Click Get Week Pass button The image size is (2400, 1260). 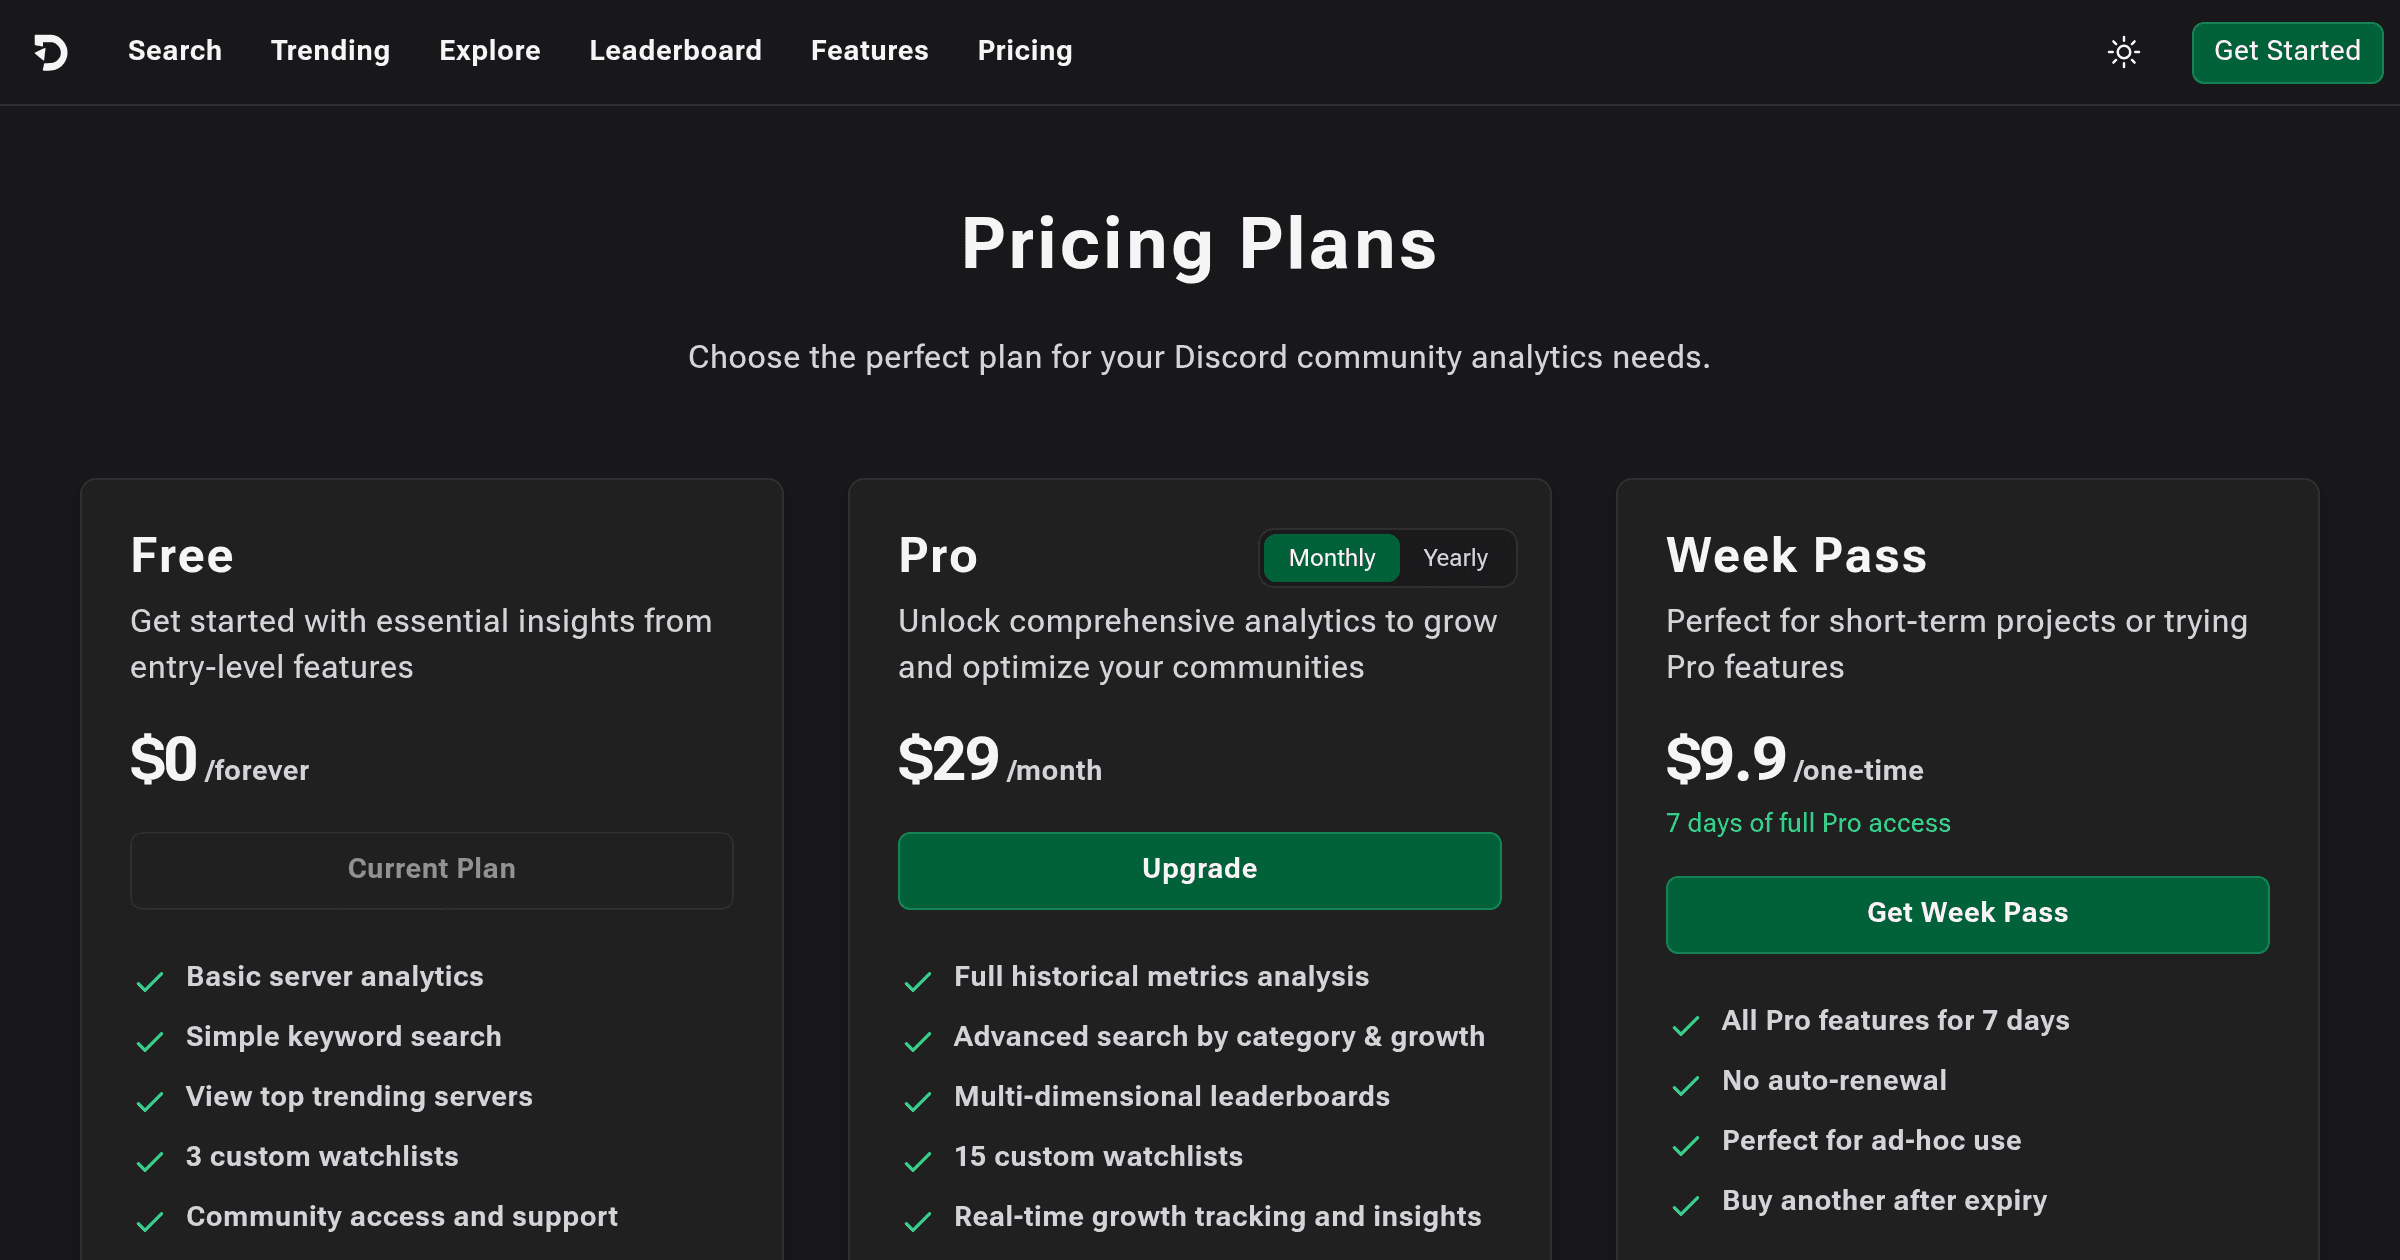1967,914
